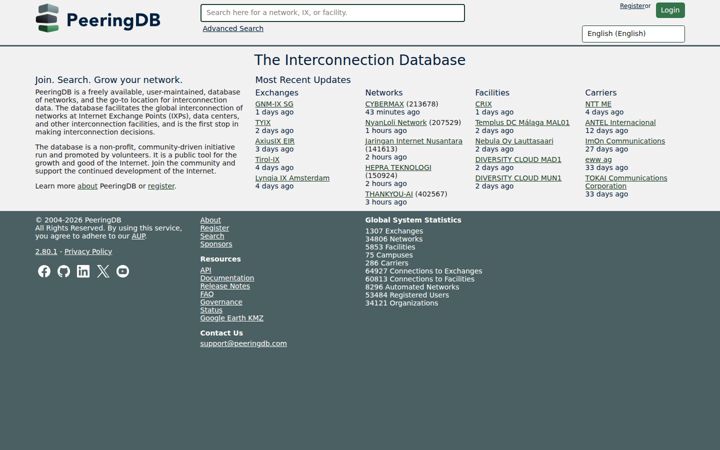
Task: Open DIVERSITY CLOUD MAD1 facility
Action: click(x=518, y=159)
